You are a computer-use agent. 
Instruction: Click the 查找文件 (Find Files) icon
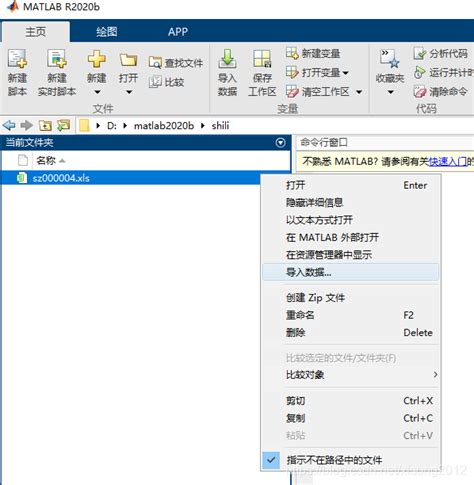(155, 63)
